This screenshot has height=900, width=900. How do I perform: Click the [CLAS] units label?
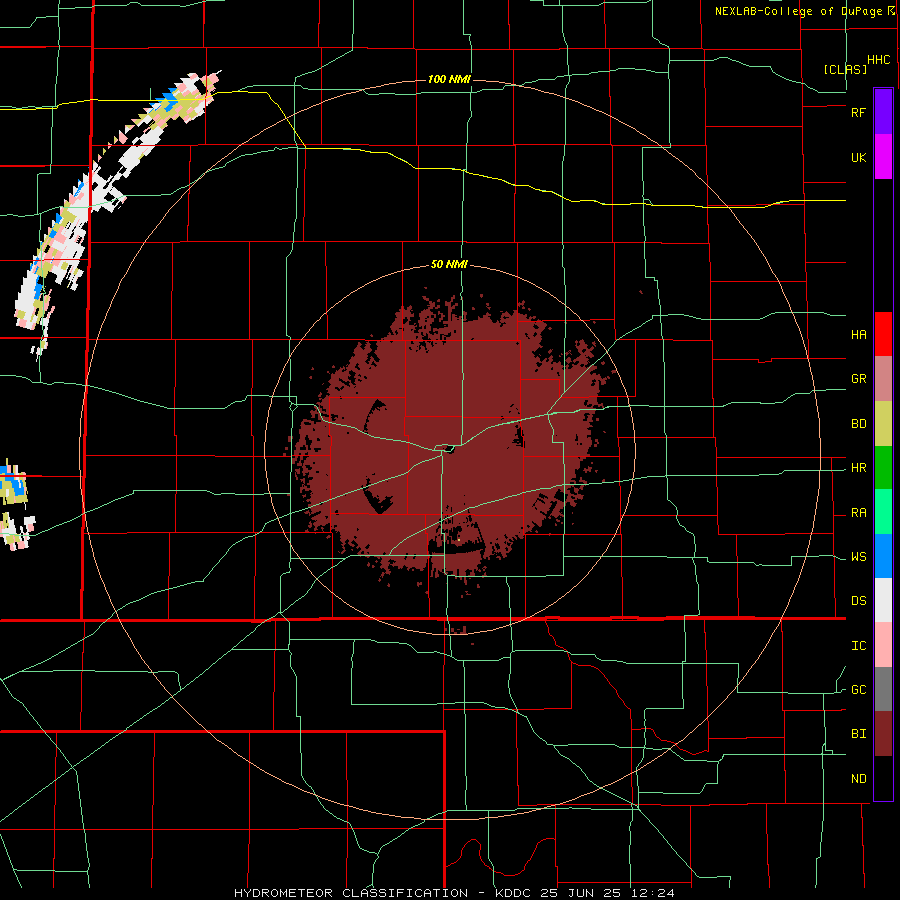click(x=845, y=69)
